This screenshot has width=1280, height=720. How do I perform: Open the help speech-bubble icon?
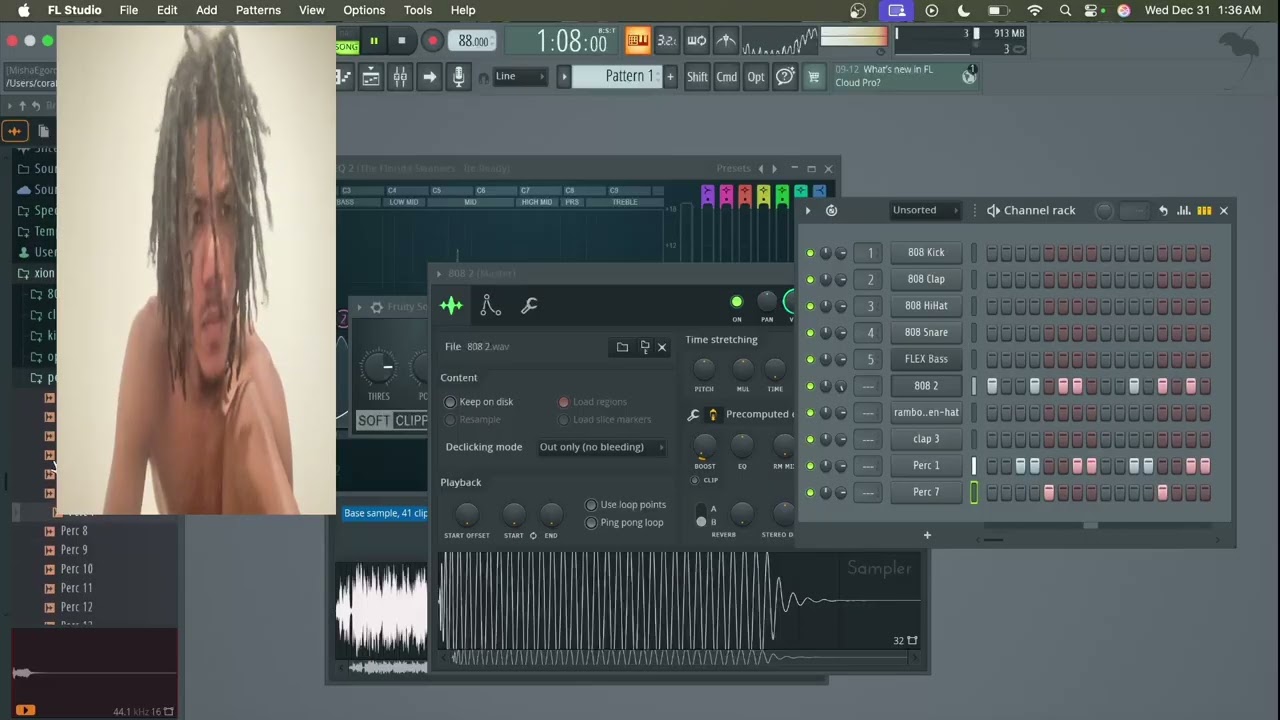786,77
